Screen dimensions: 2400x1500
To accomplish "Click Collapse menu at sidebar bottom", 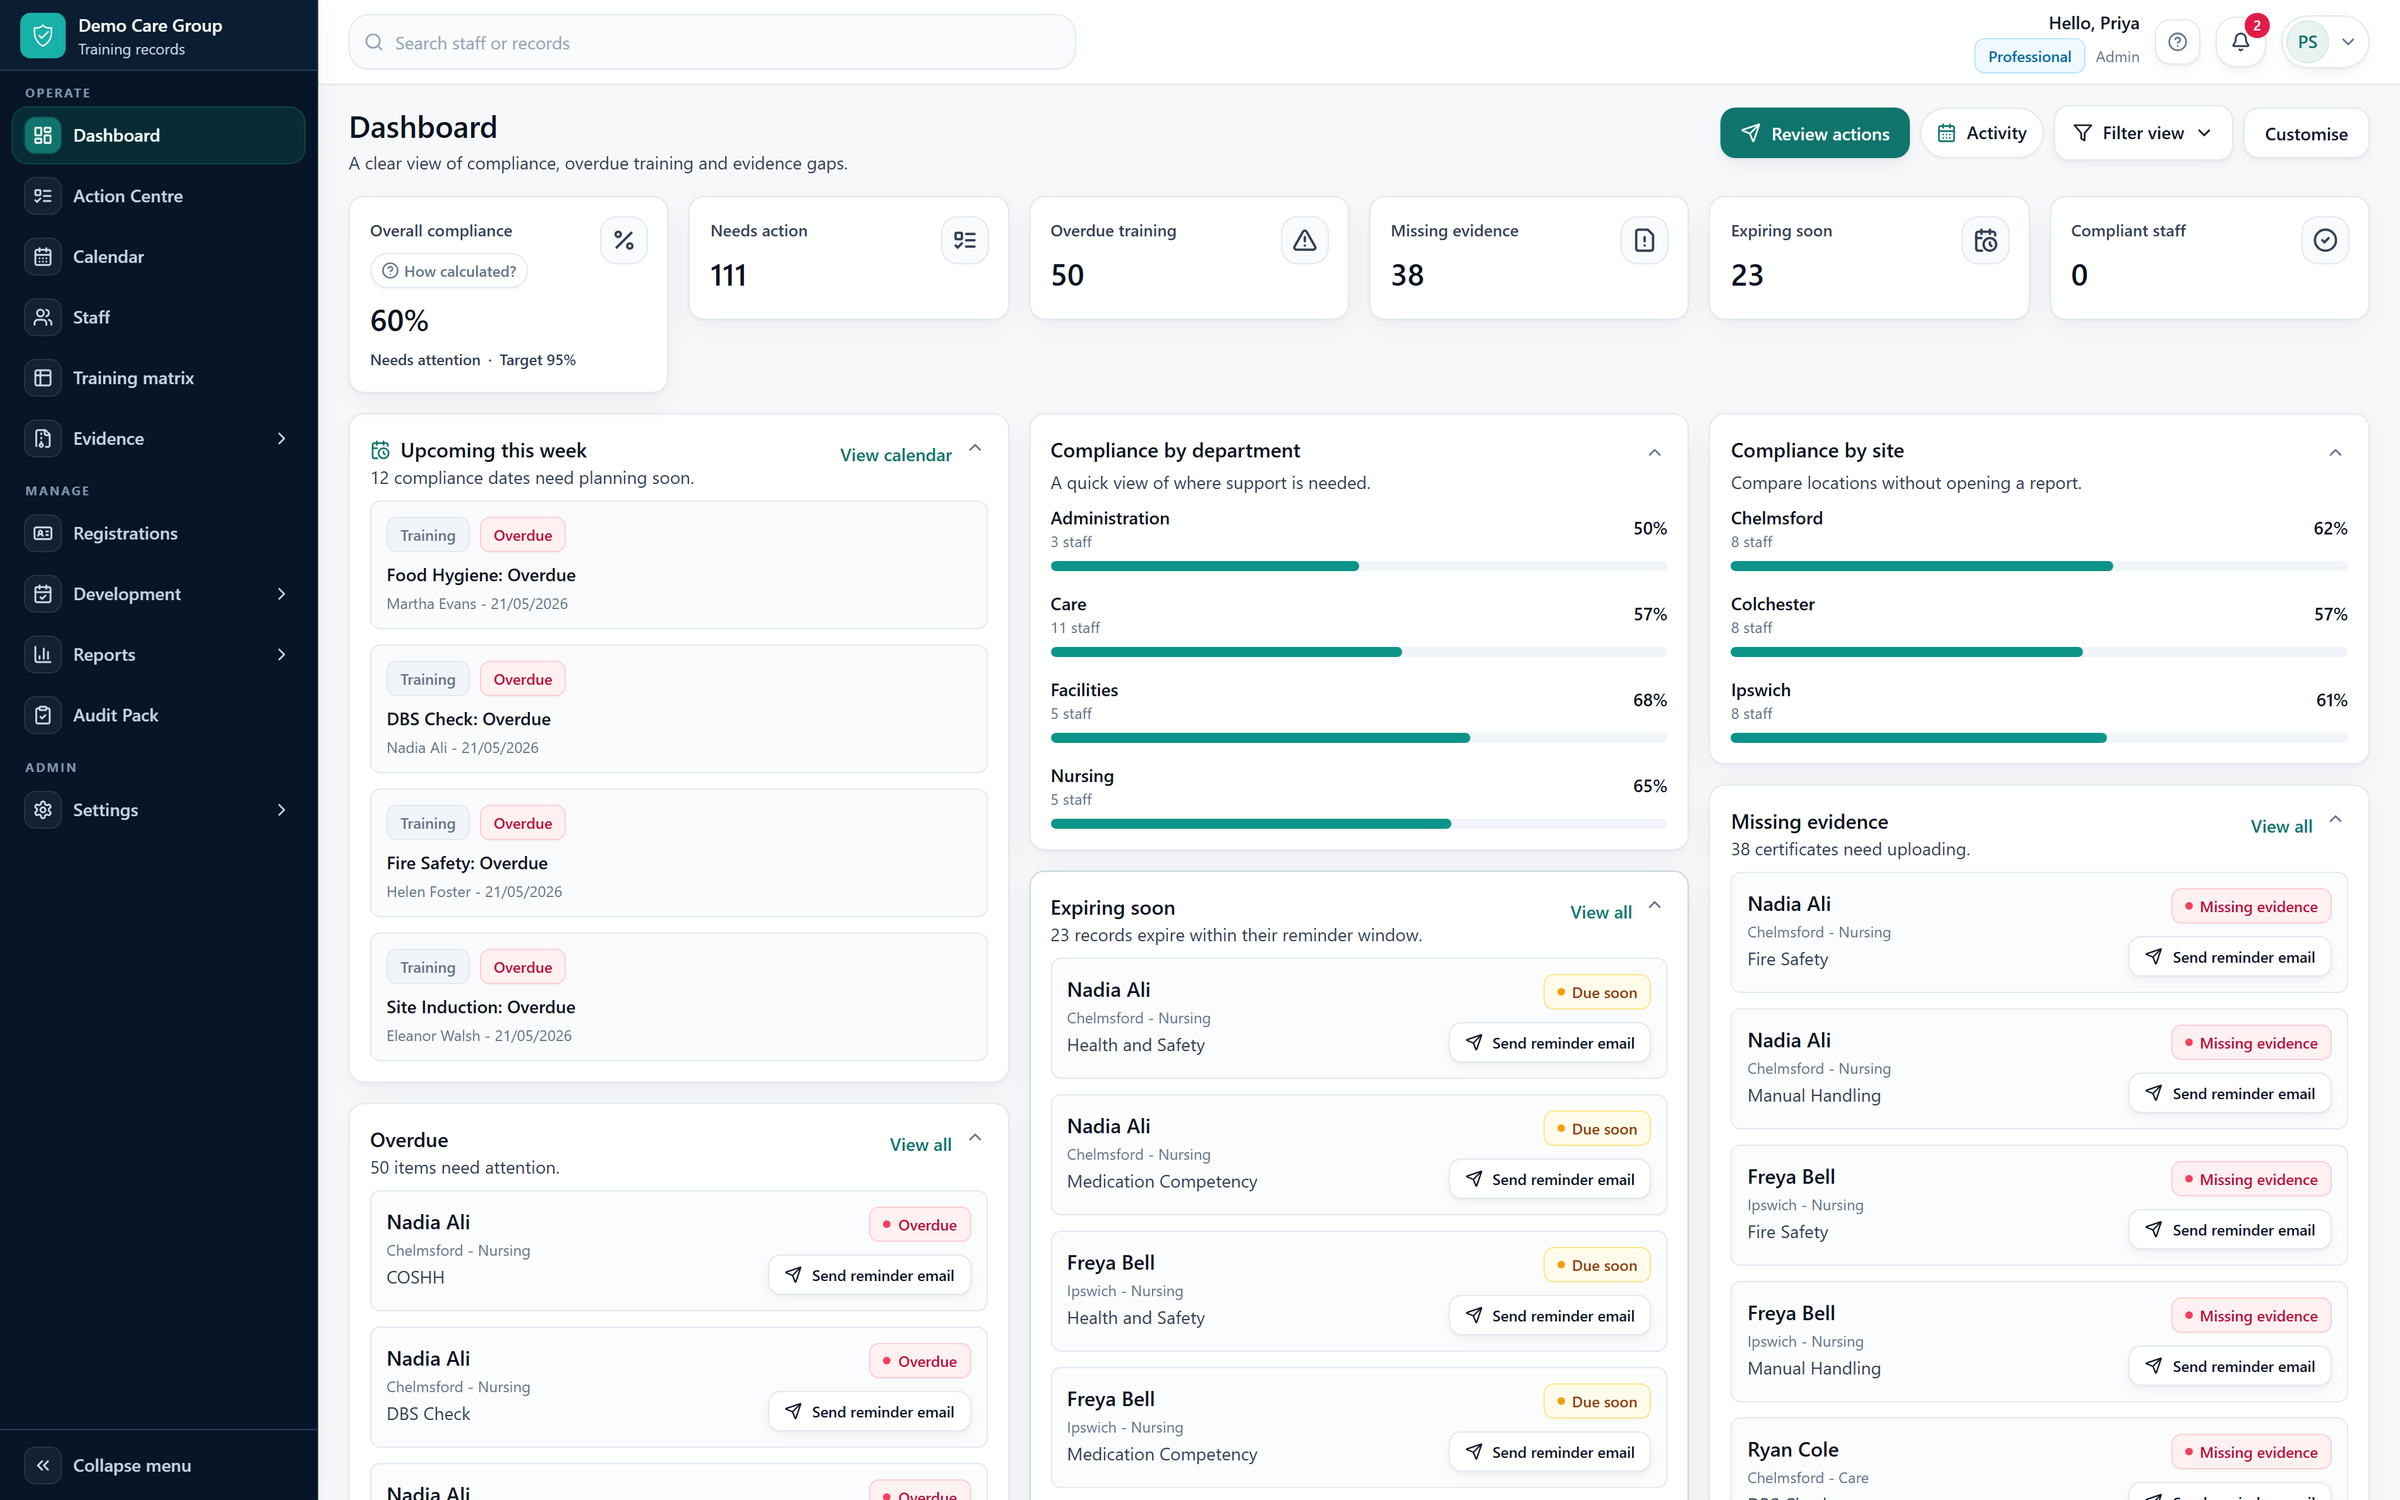I will (x=158, y=1465).
